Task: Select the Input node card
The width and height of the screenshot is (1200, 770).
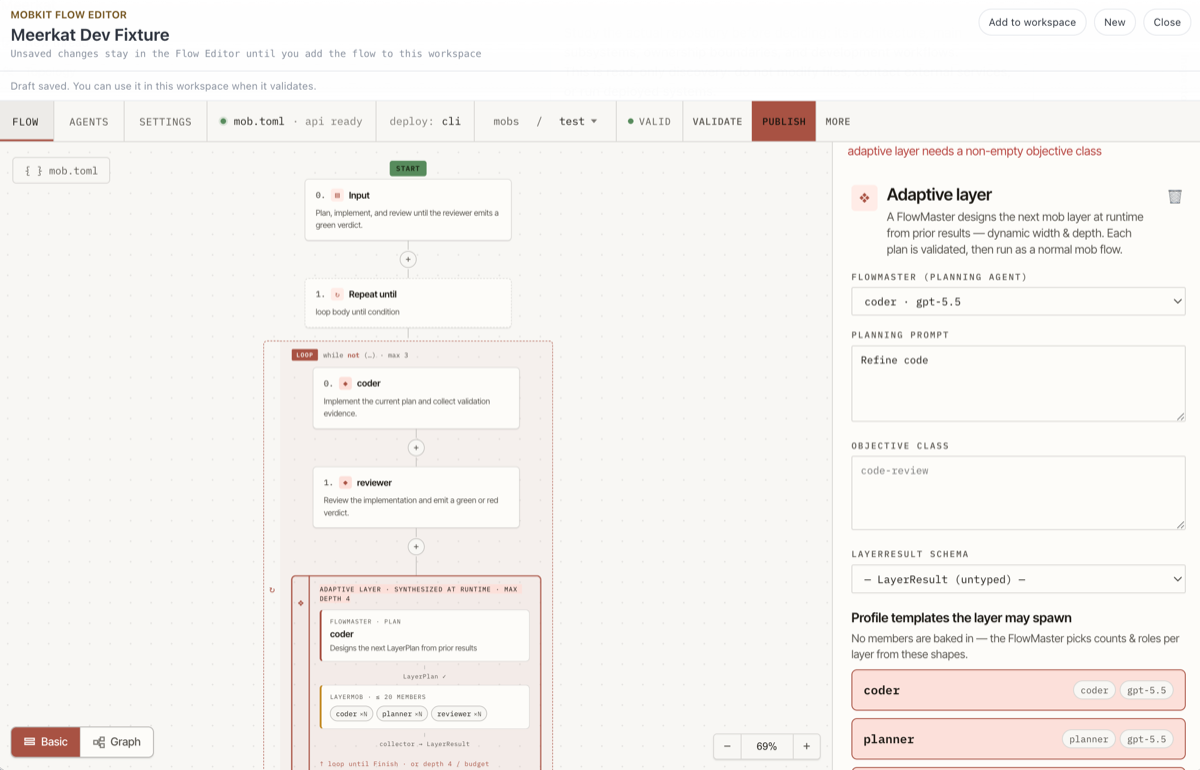Action: (408, 209)
